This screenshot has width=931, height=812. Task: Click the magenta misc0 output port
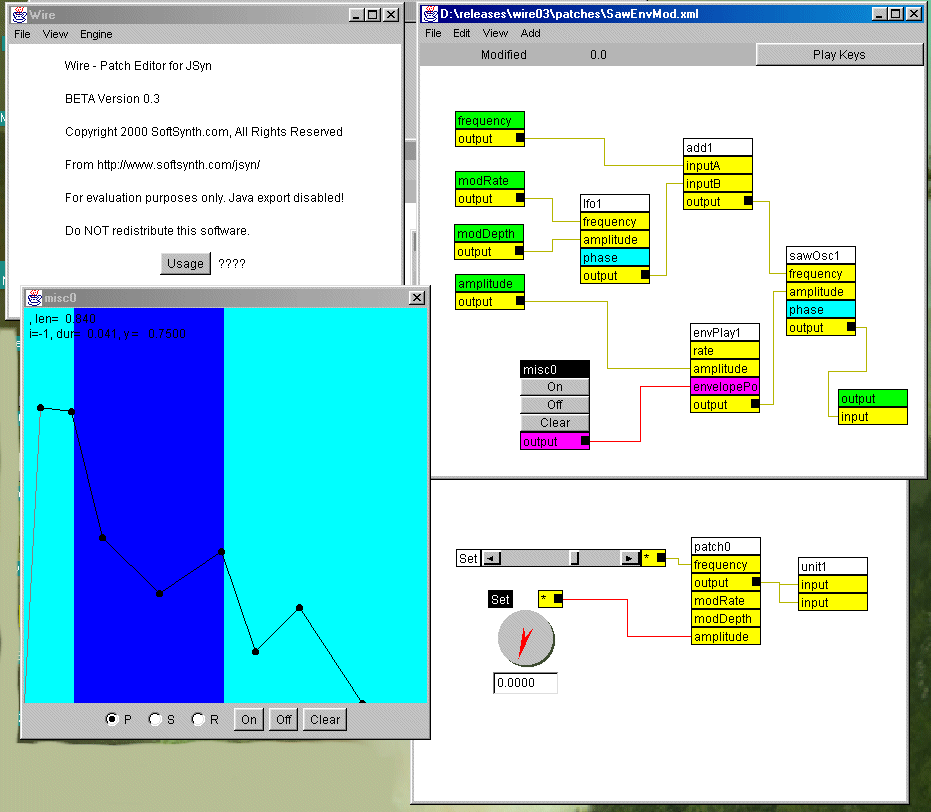[585, 441]
